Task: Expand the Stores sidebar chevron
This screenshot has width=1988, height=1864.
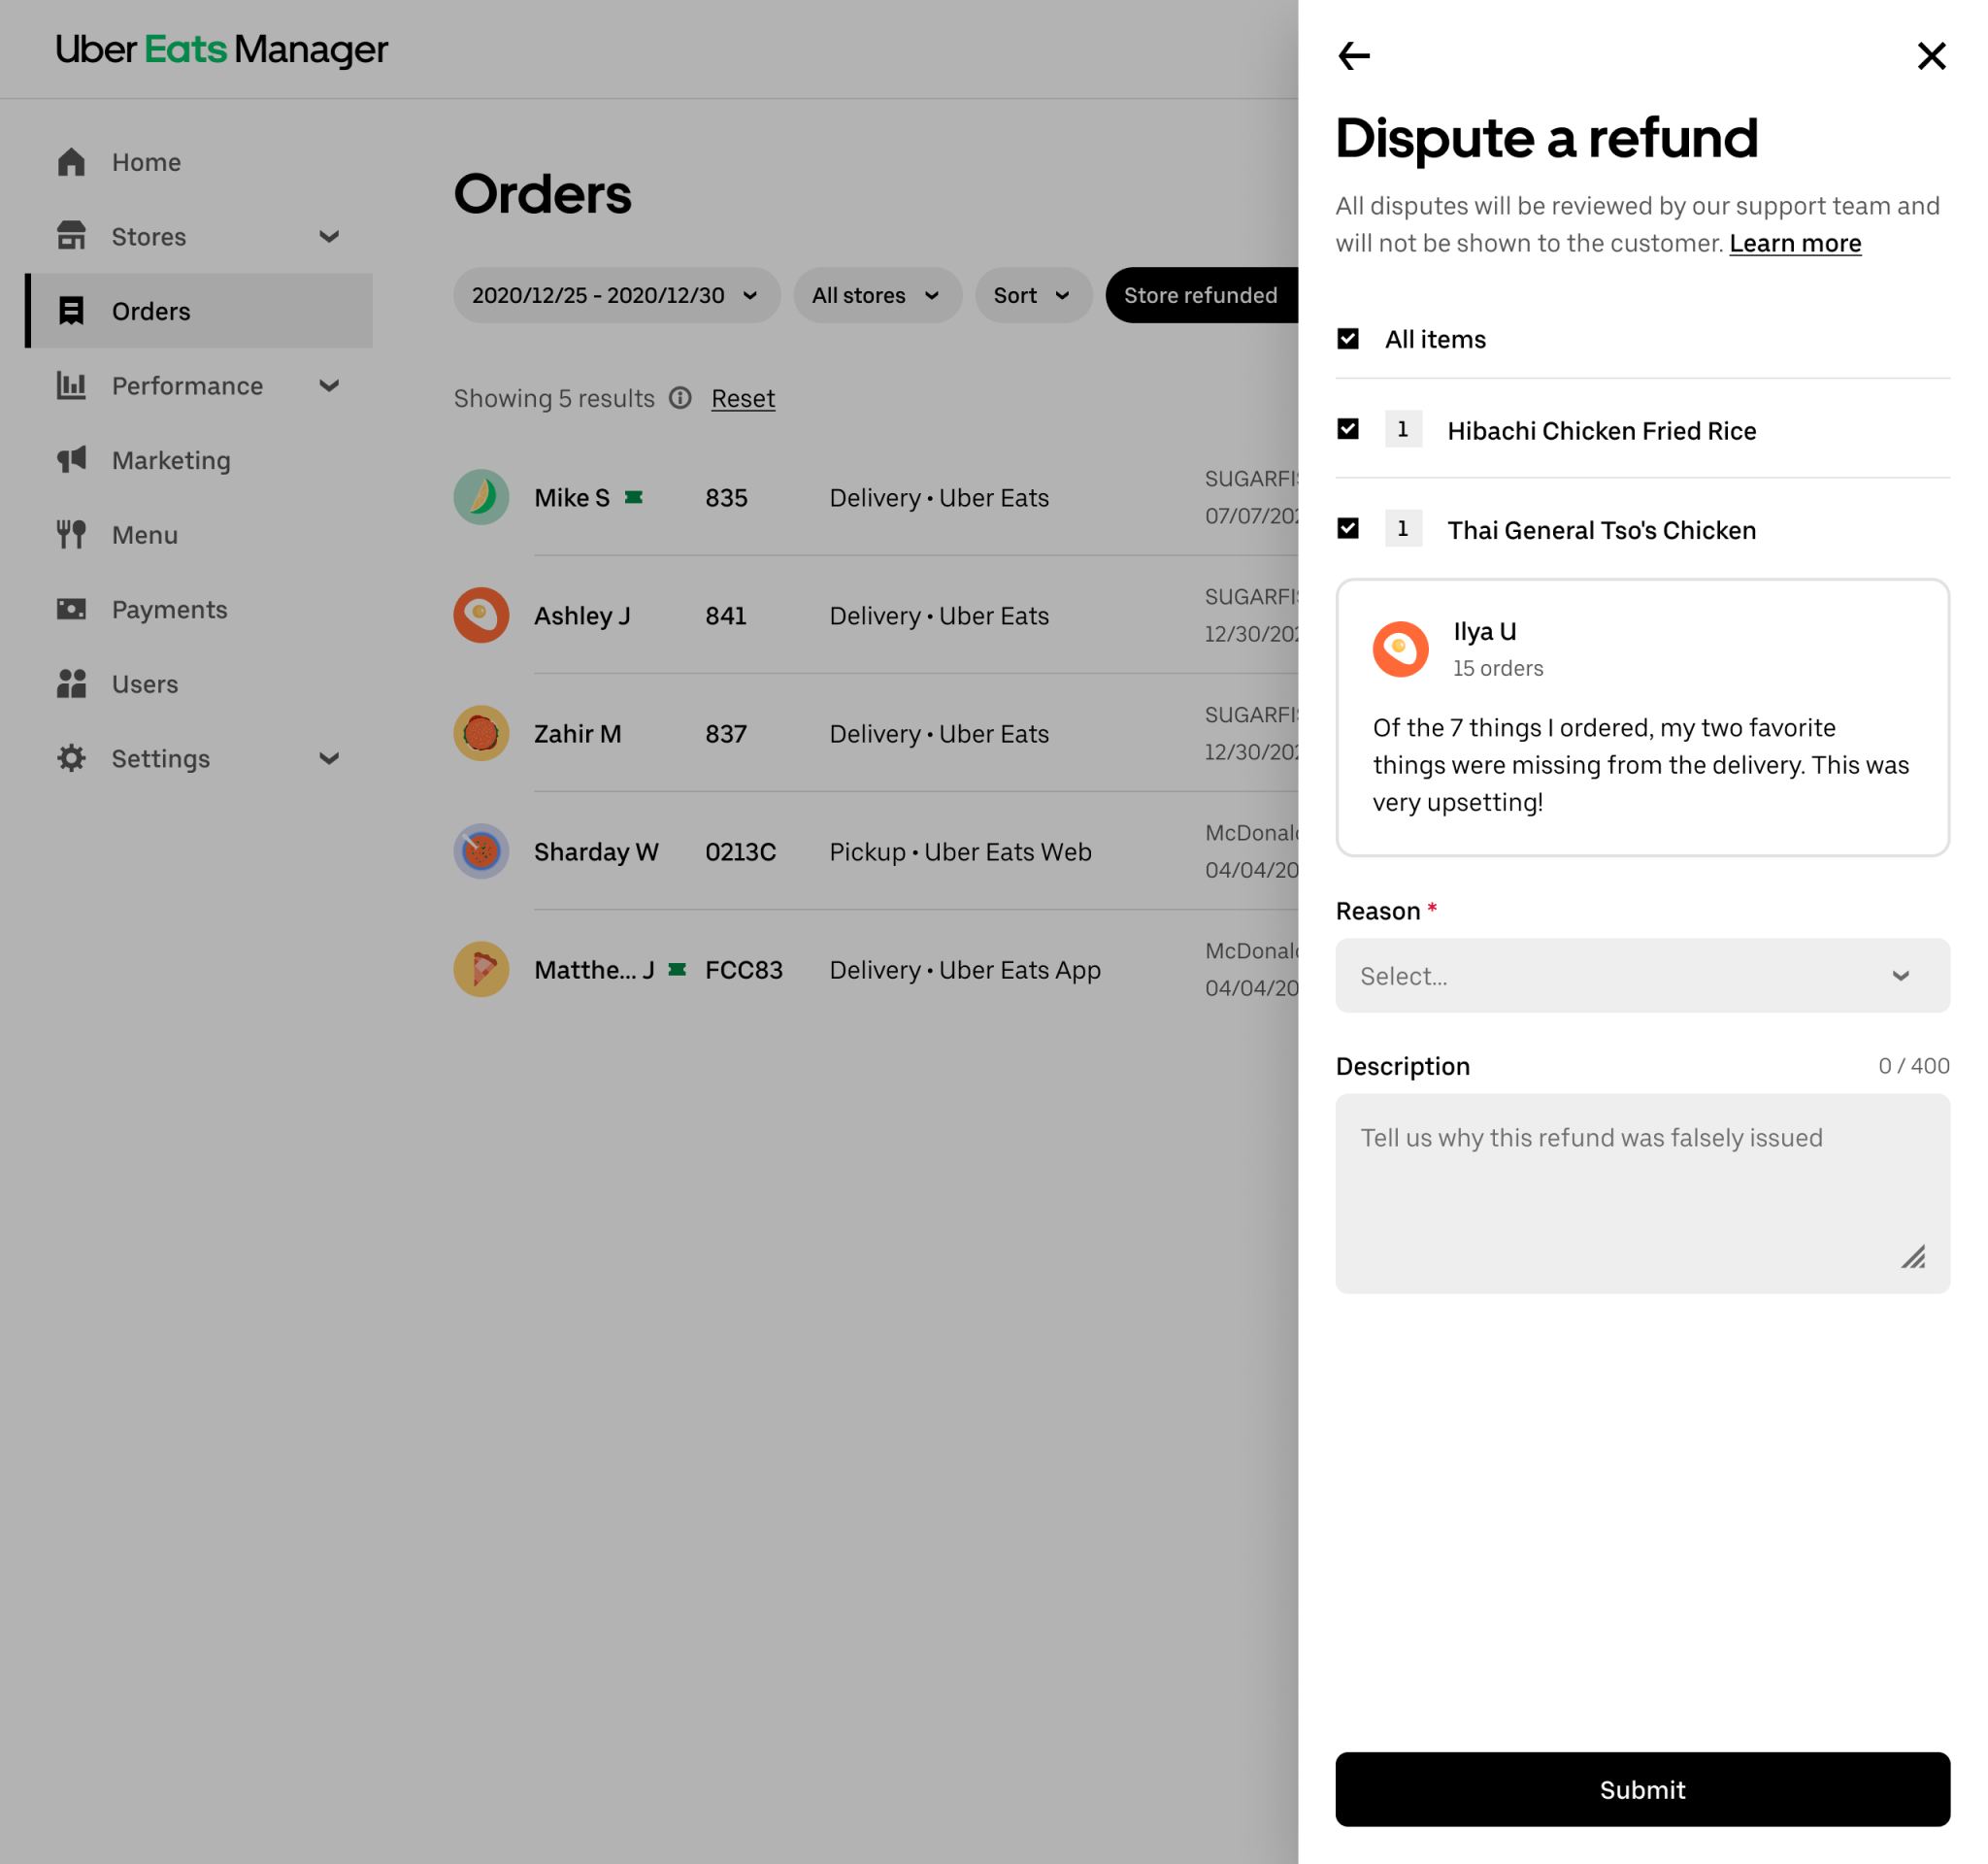Action: (329, 236)
